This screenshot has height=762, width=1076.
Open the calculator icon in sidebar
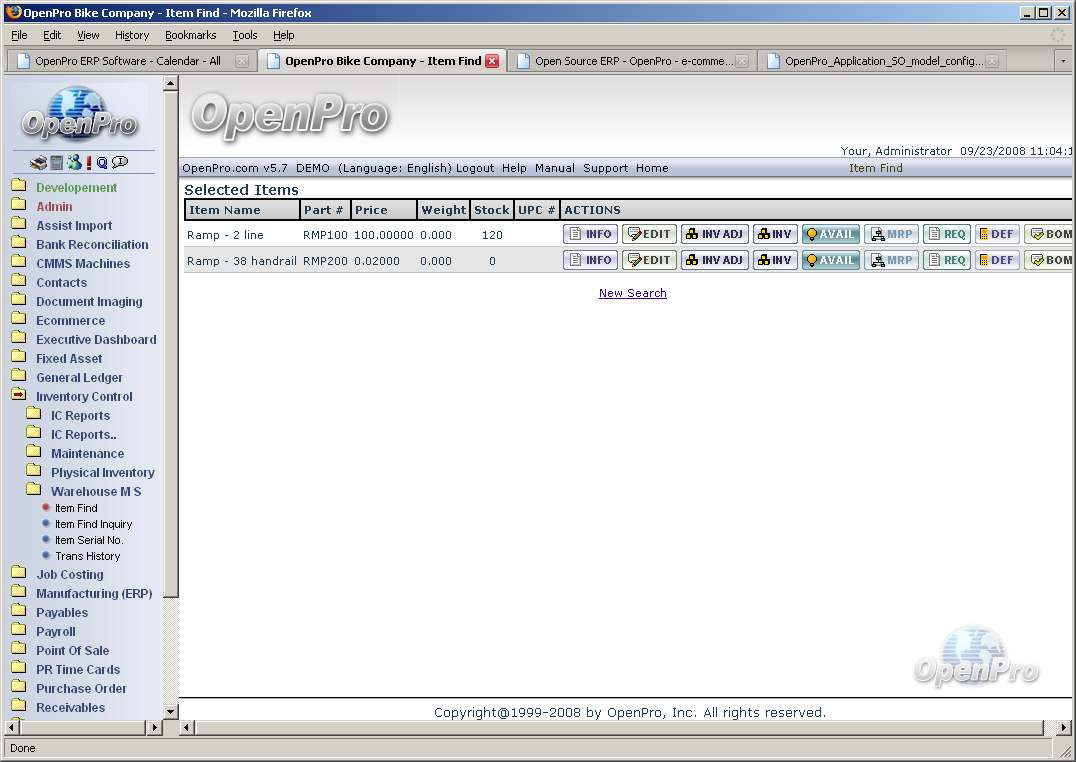(57, 163)
